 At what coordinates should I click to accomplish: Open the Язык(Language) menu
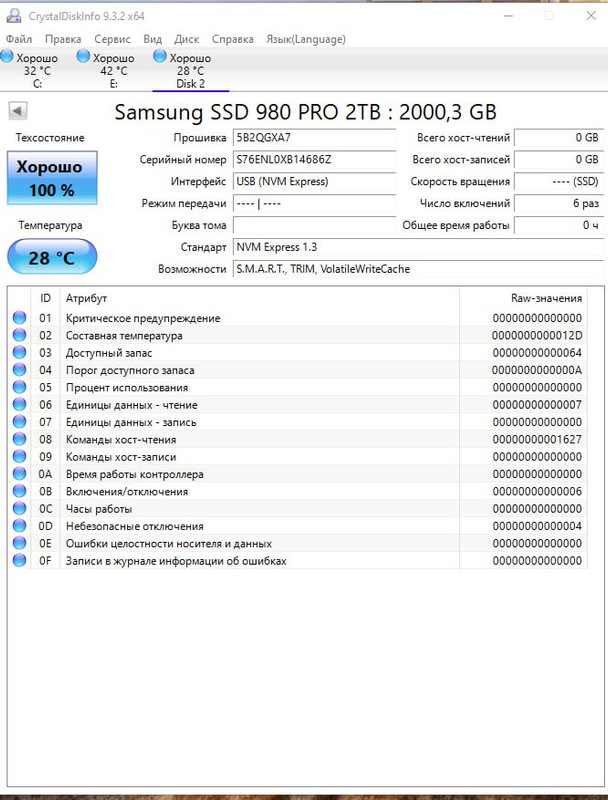coord(306,39)
